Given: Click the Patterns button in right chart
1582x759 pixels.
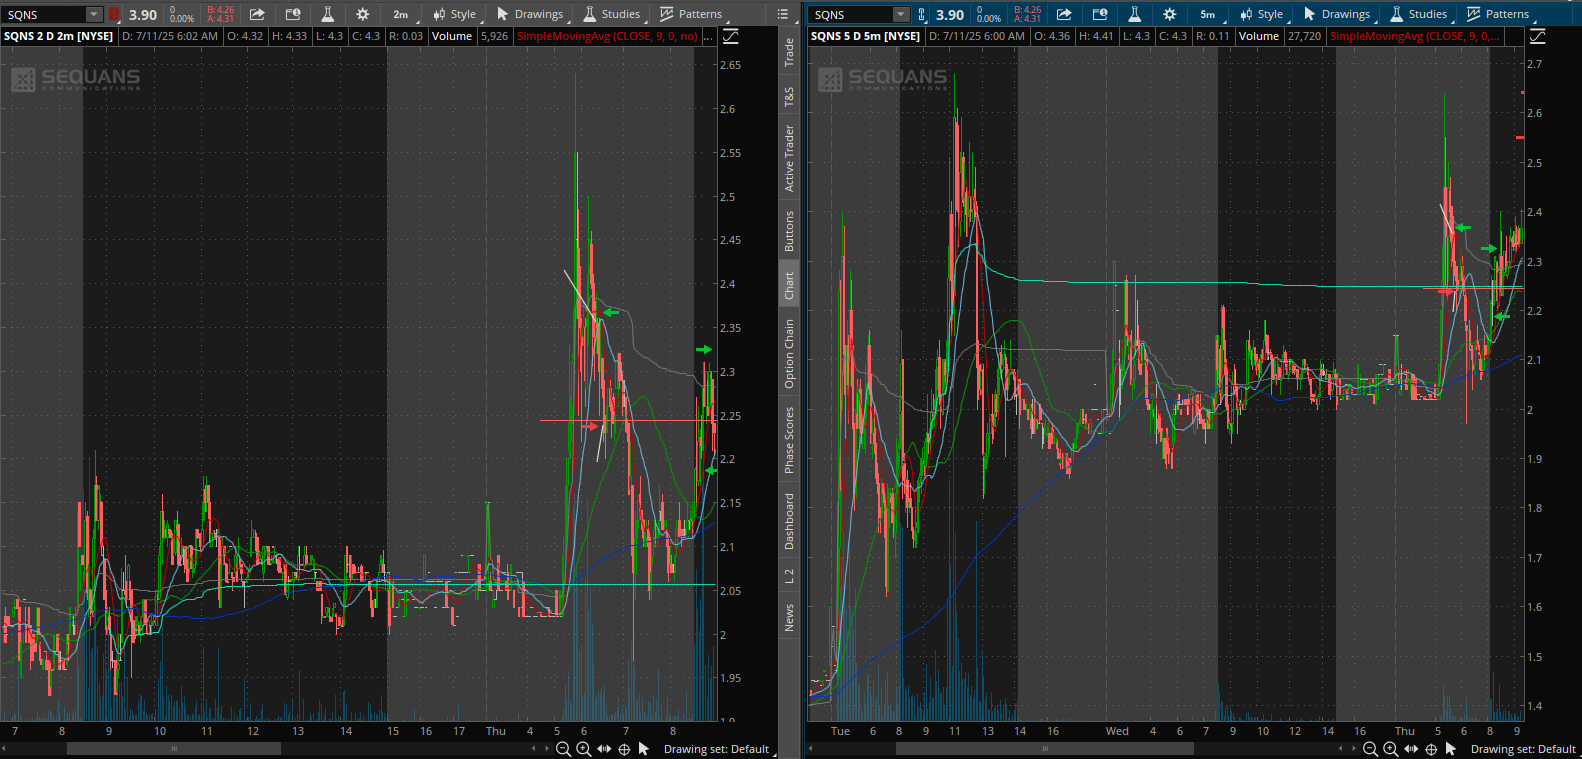Looking at the screenshot, I should point(1498,14).
